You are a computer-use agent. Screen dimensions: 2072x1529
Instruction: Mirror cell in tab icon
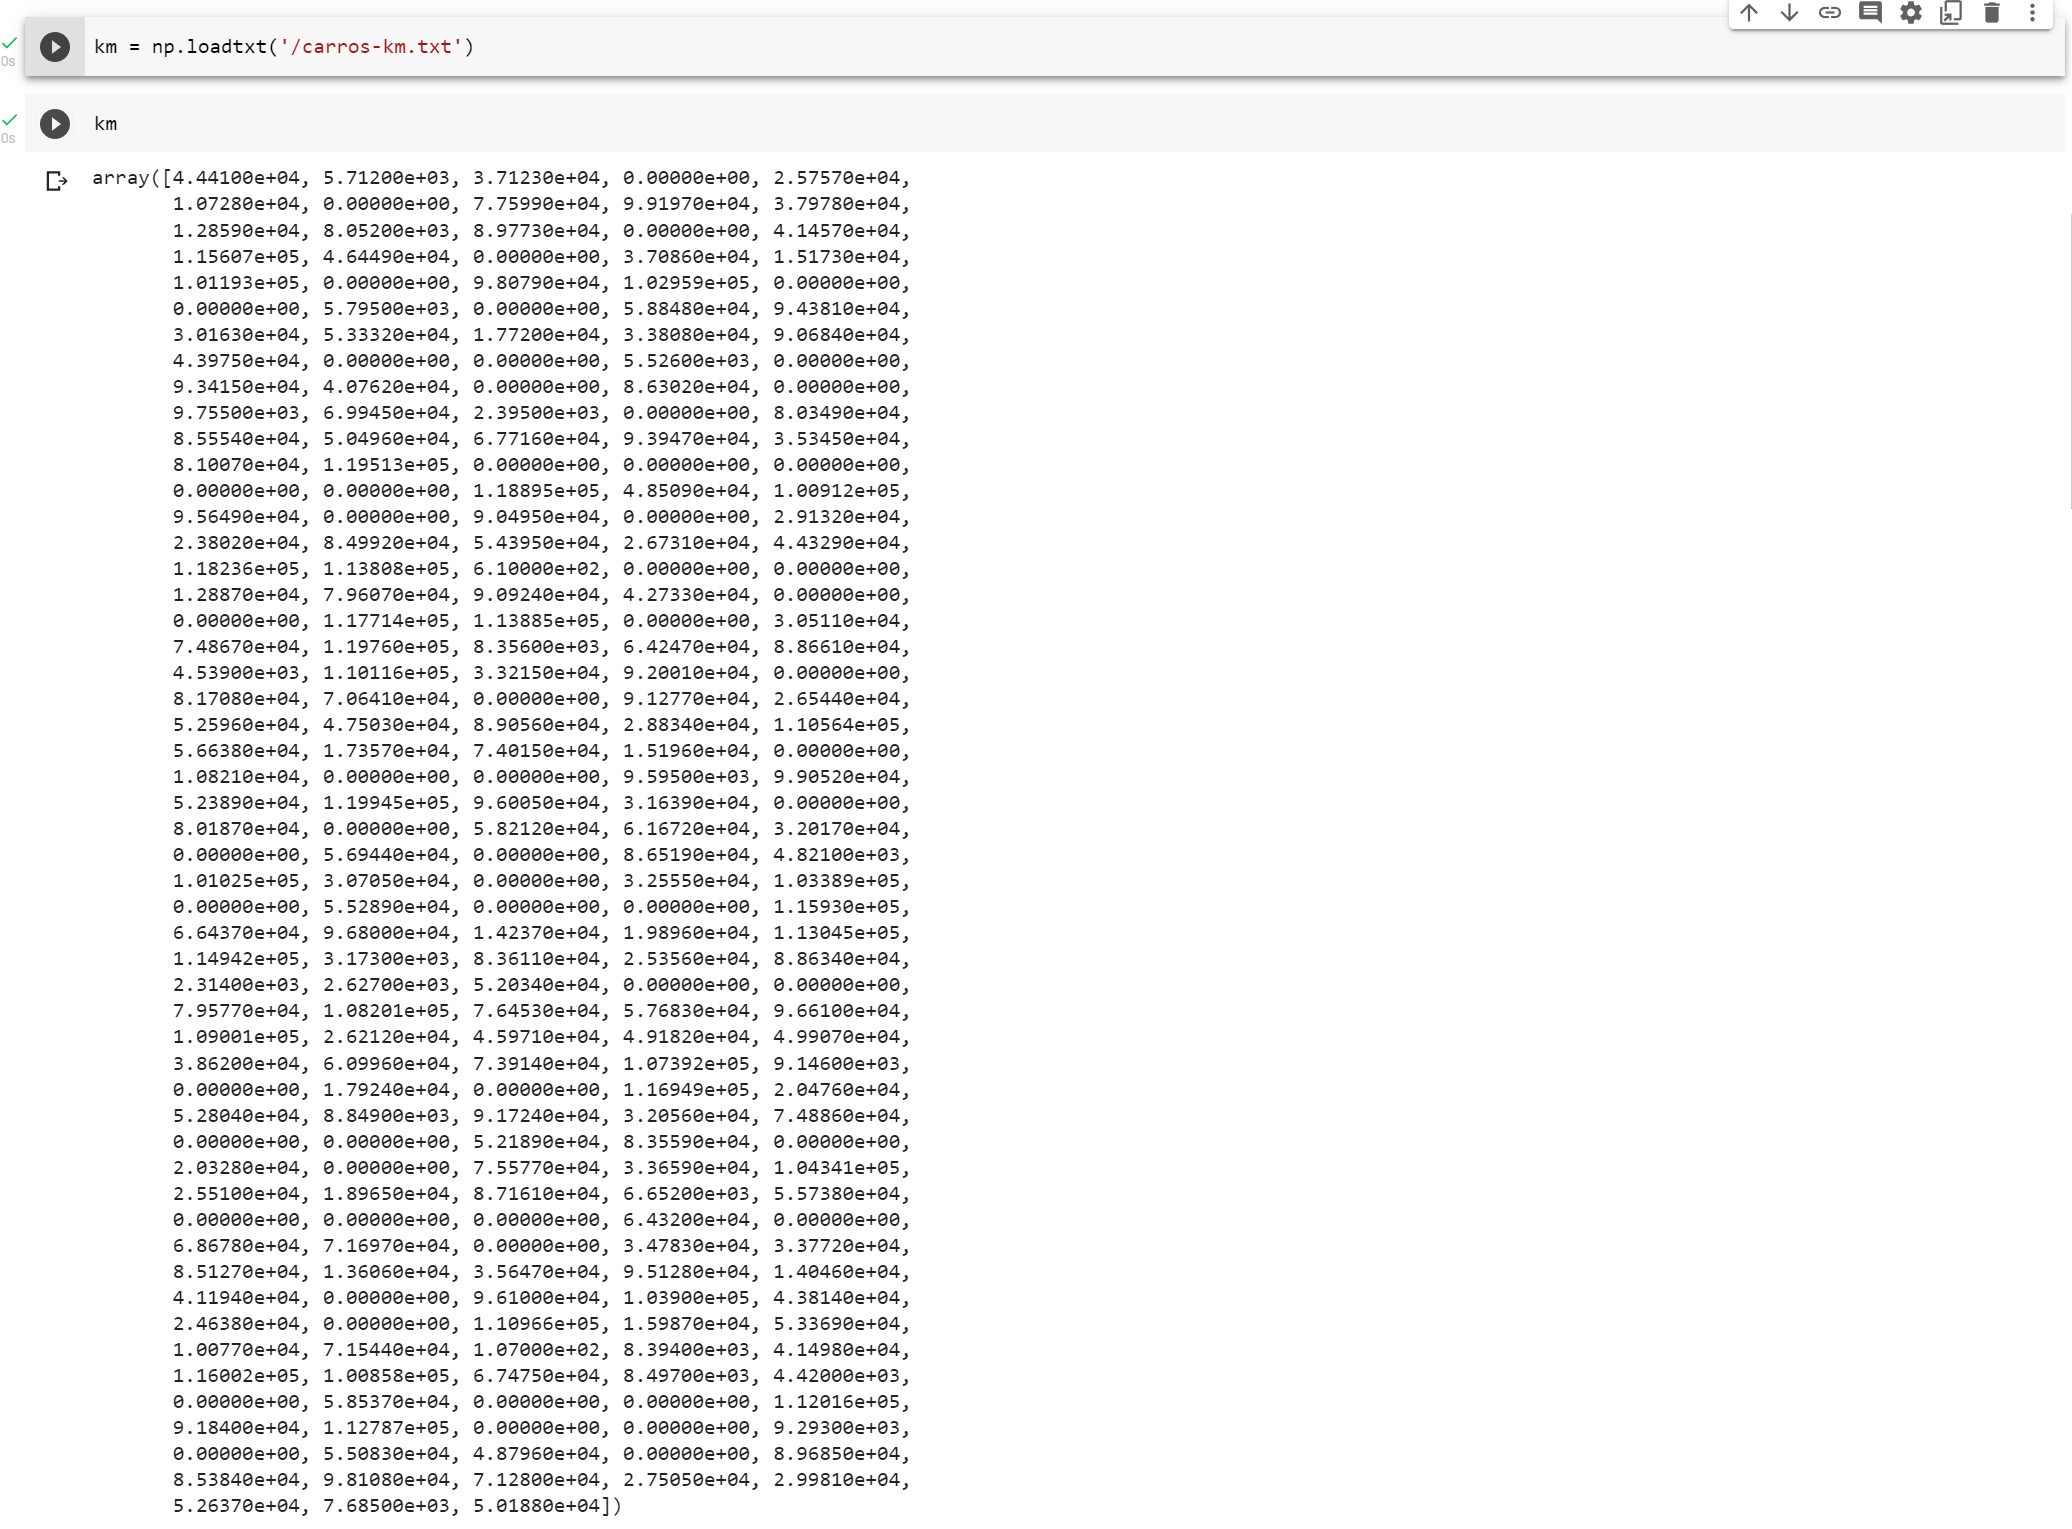(x=1951, y=13)
